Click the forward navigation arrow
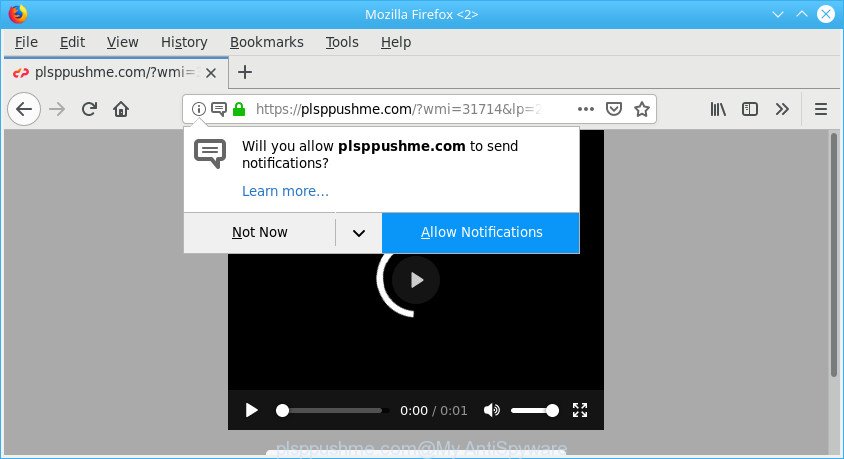Screen dimensions: 844x459 [57, 109]
